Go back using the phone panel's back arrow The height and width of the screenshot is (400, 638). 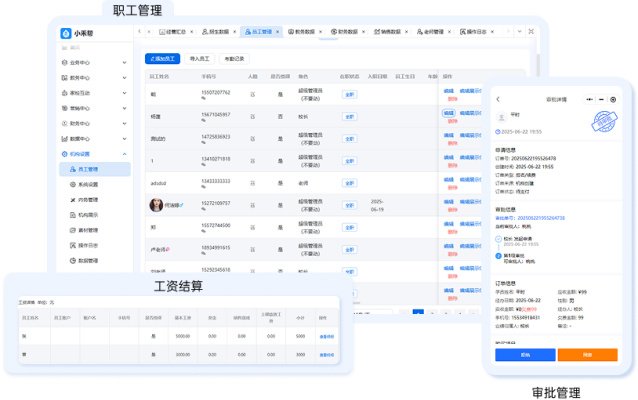pos(498,99)
